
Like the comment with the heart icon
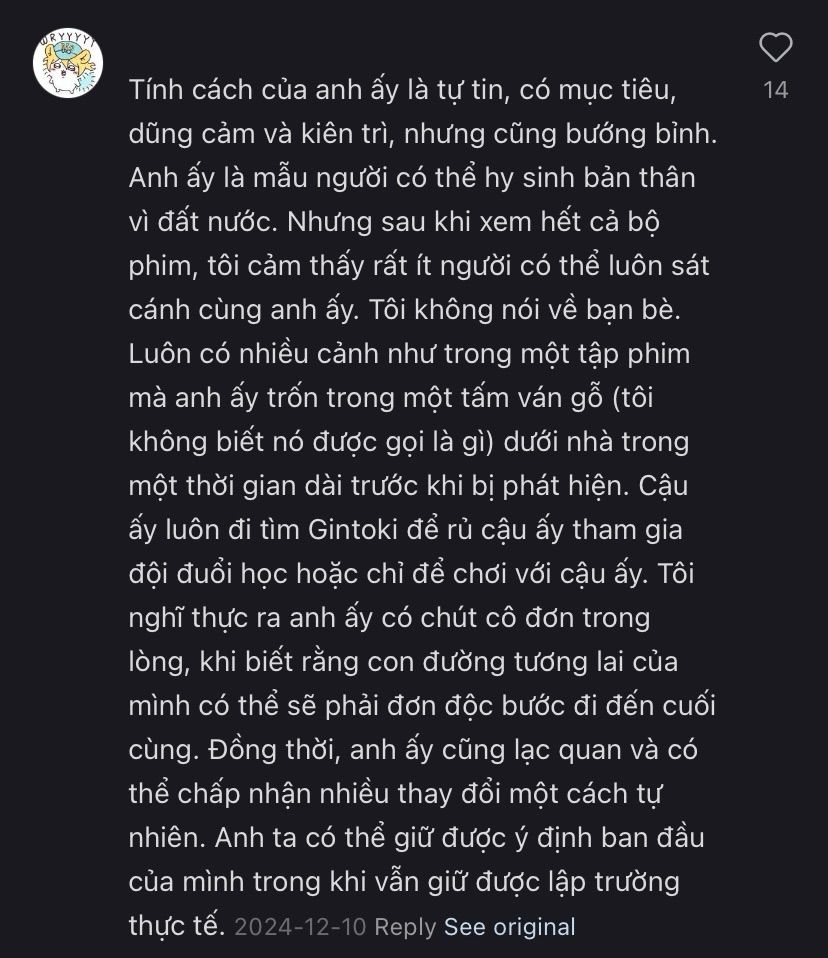[x=776, y=47]
